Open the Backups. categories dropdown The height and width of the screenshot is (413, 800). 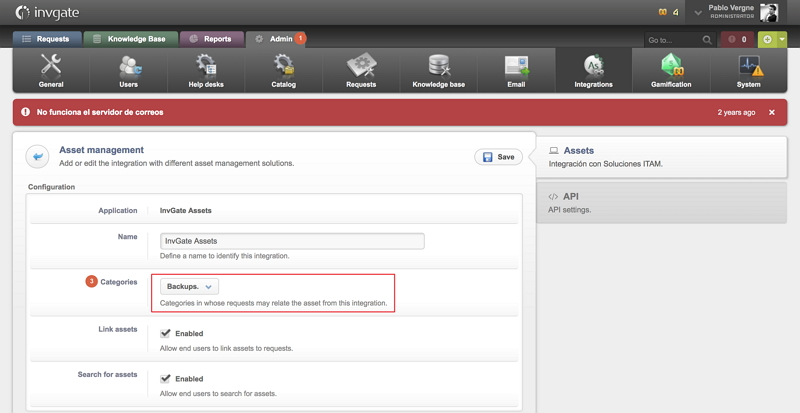tap(189, 286)
